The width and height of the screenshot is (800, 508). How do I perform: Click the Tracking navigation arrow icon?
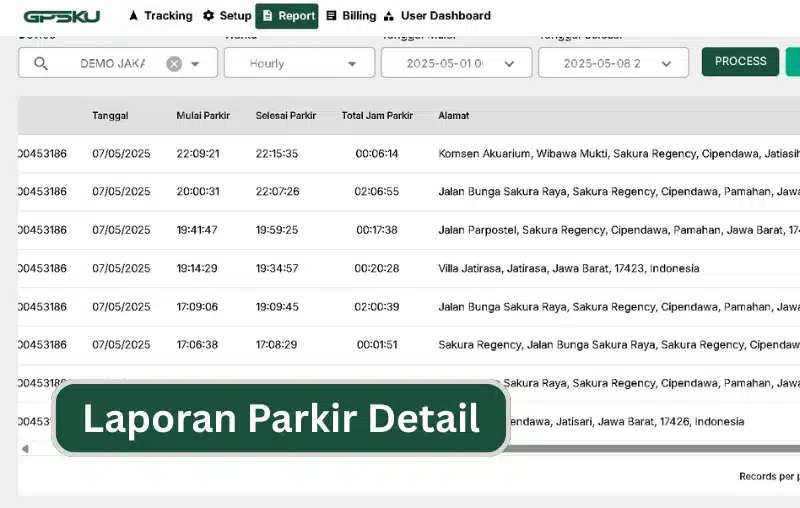click(x=134, y=16)
